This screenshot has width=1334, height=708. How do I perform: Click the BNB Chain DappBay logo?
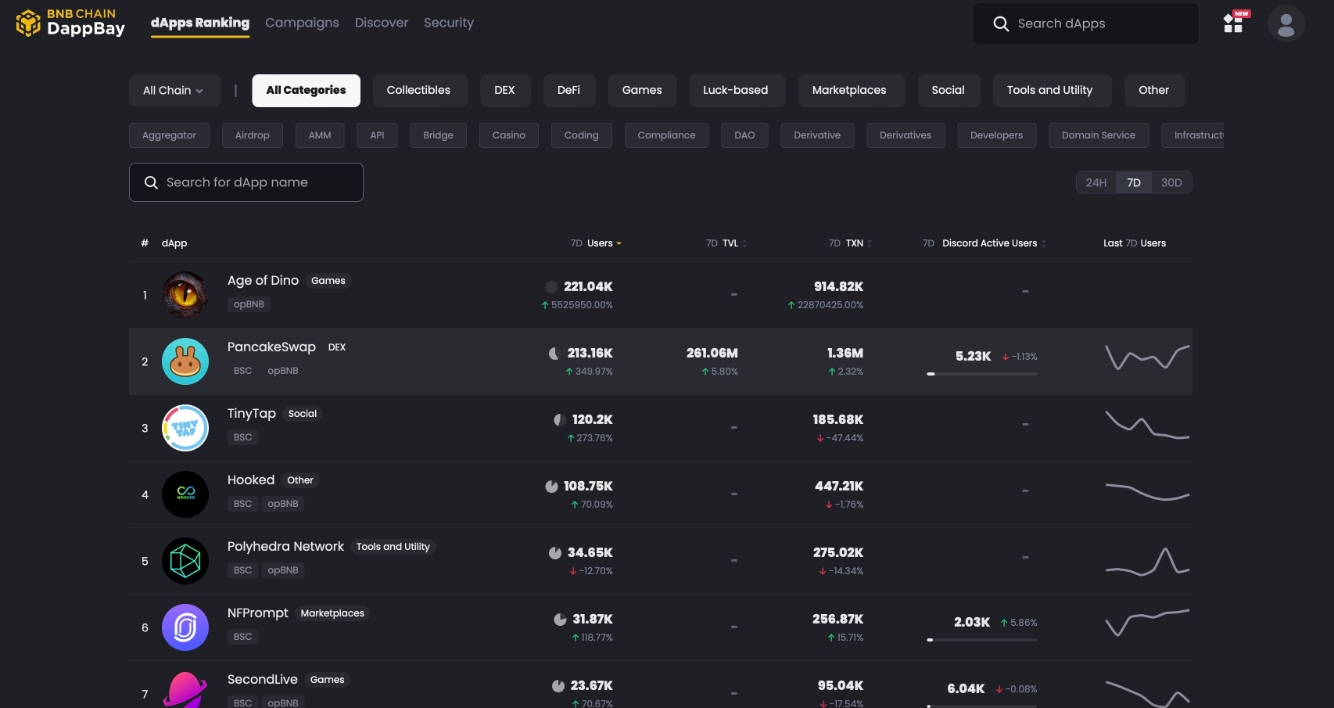coord(70,22)
